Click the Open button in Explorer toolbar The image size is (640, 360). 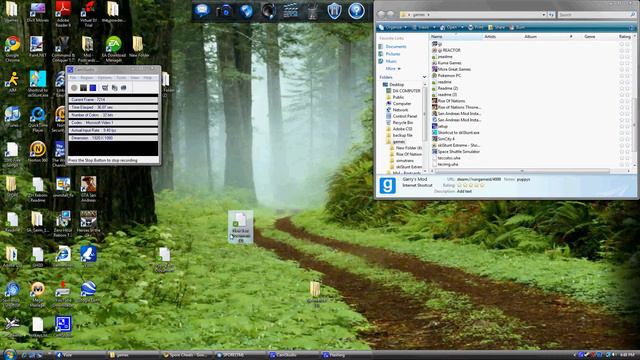click(x=452, y=27)
